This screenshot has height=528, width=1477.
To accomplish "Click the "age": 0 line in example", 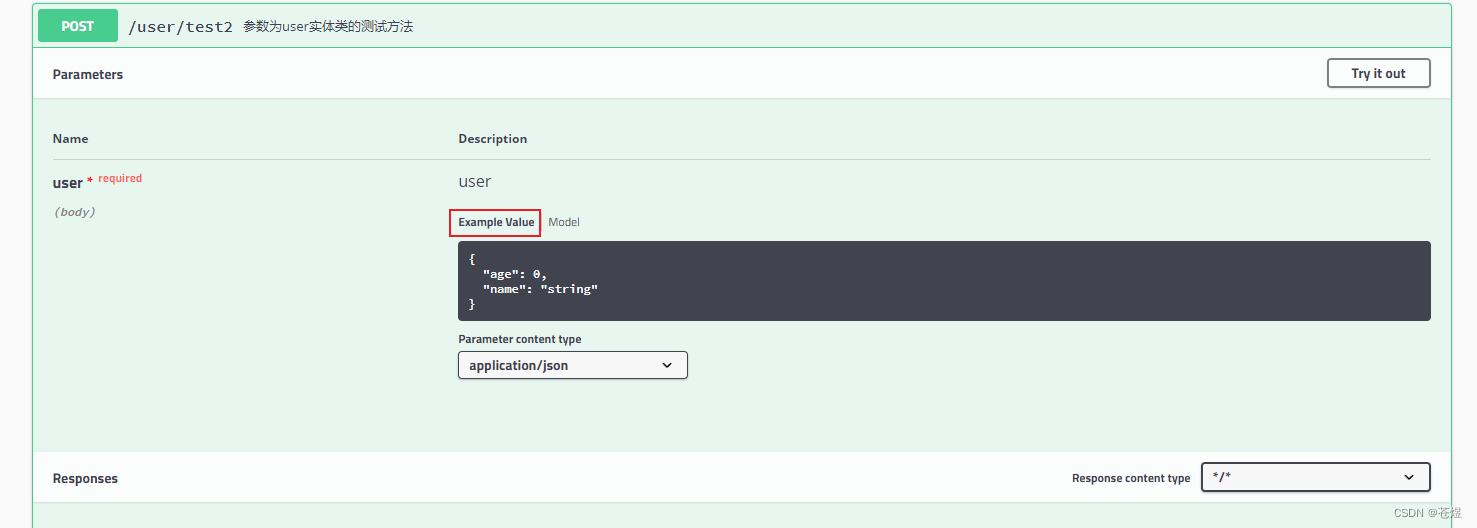I will pyautogui.click(x=515, y=273).
